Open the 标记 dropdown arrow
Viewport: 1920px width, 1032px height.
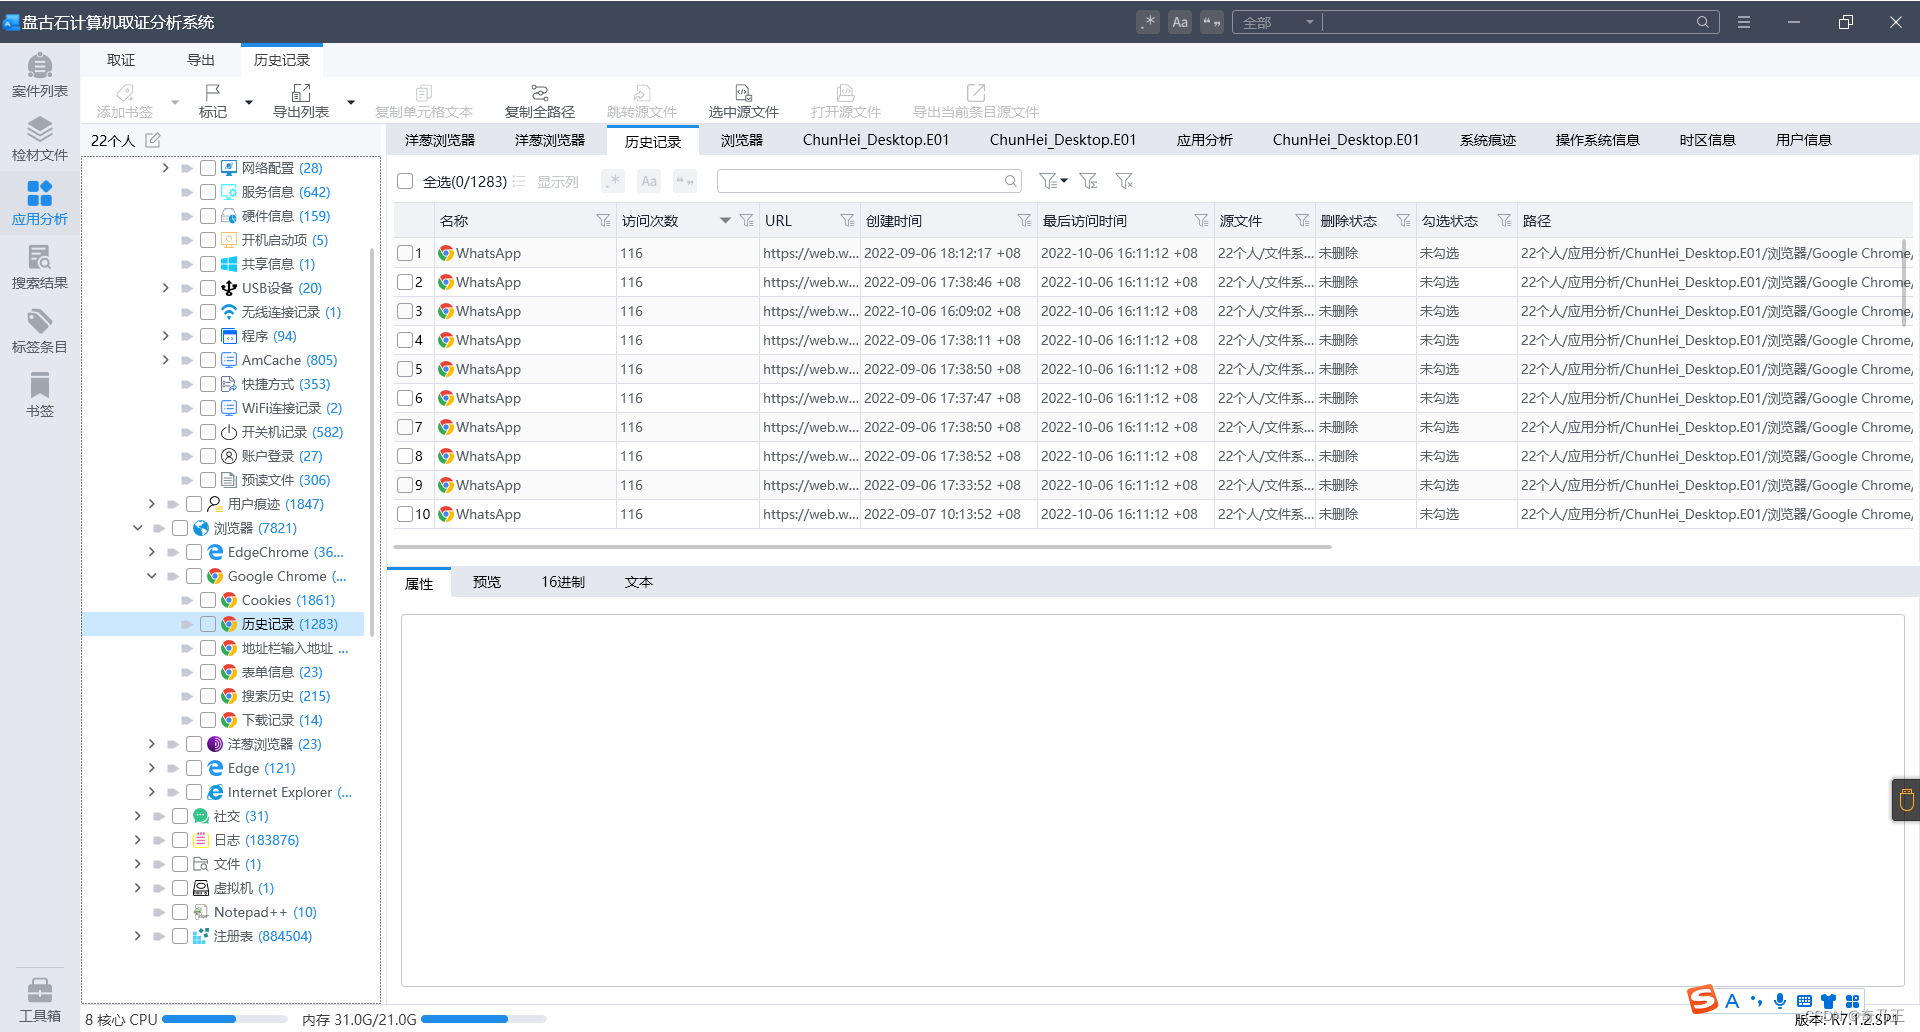249,102
